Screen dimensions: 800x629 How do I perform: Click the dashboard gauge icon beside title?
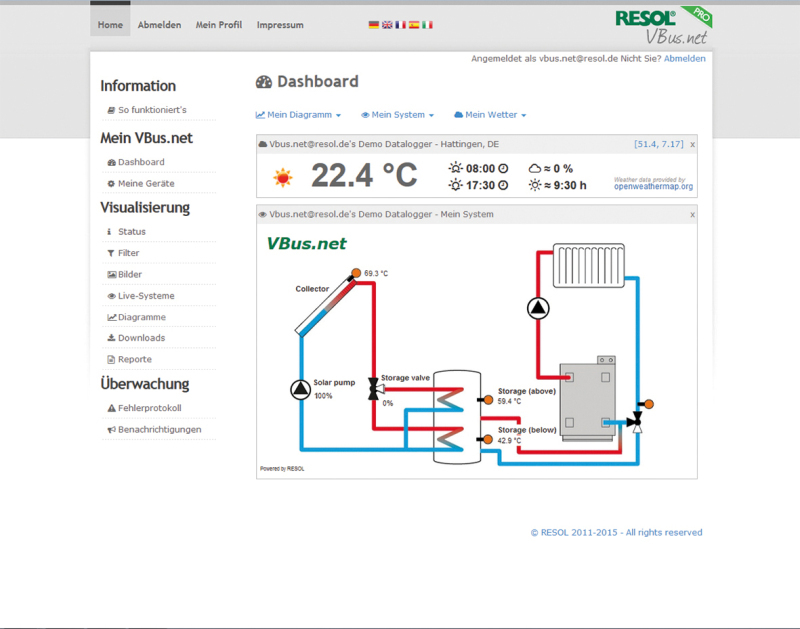[264, 82]
